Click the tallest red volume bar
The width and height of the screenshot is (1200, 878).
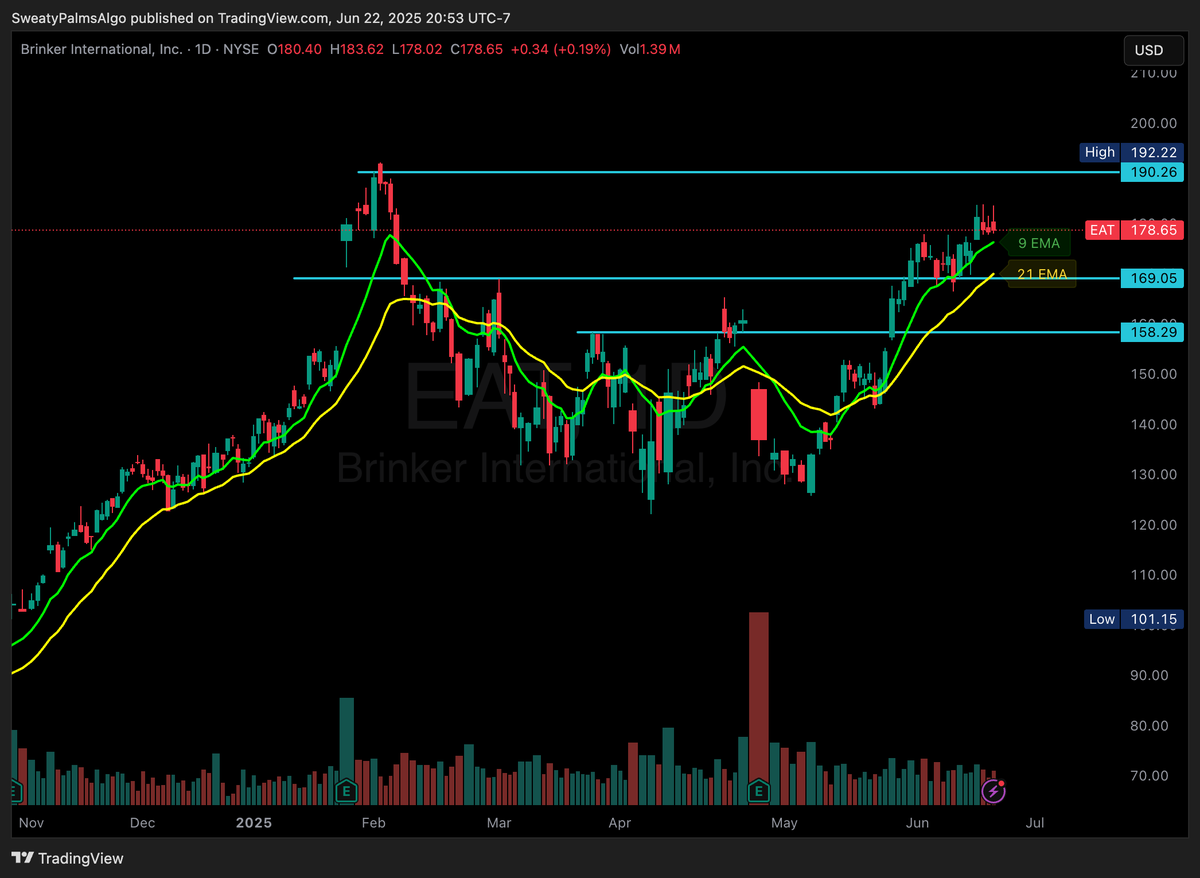coord(759,708)
